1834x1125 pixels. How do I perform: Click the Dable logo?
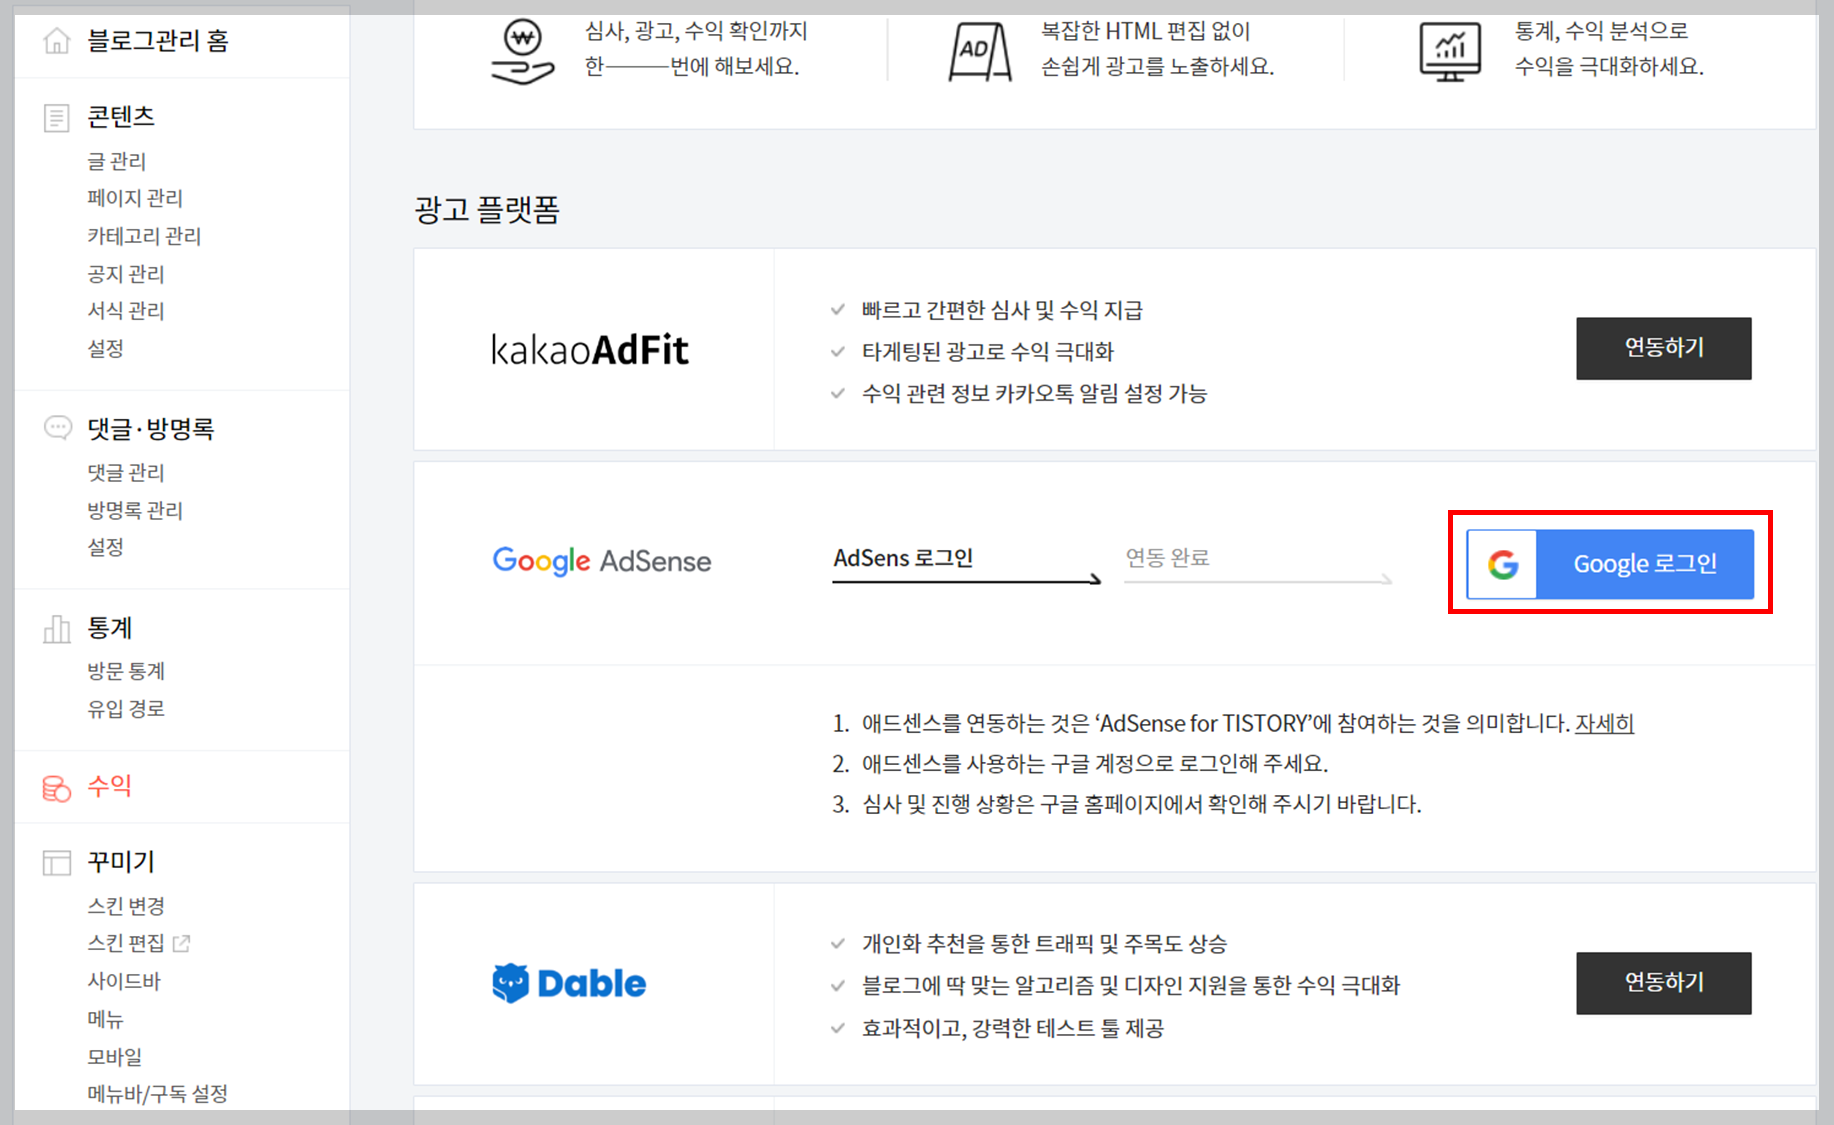[x=569, y=983]
